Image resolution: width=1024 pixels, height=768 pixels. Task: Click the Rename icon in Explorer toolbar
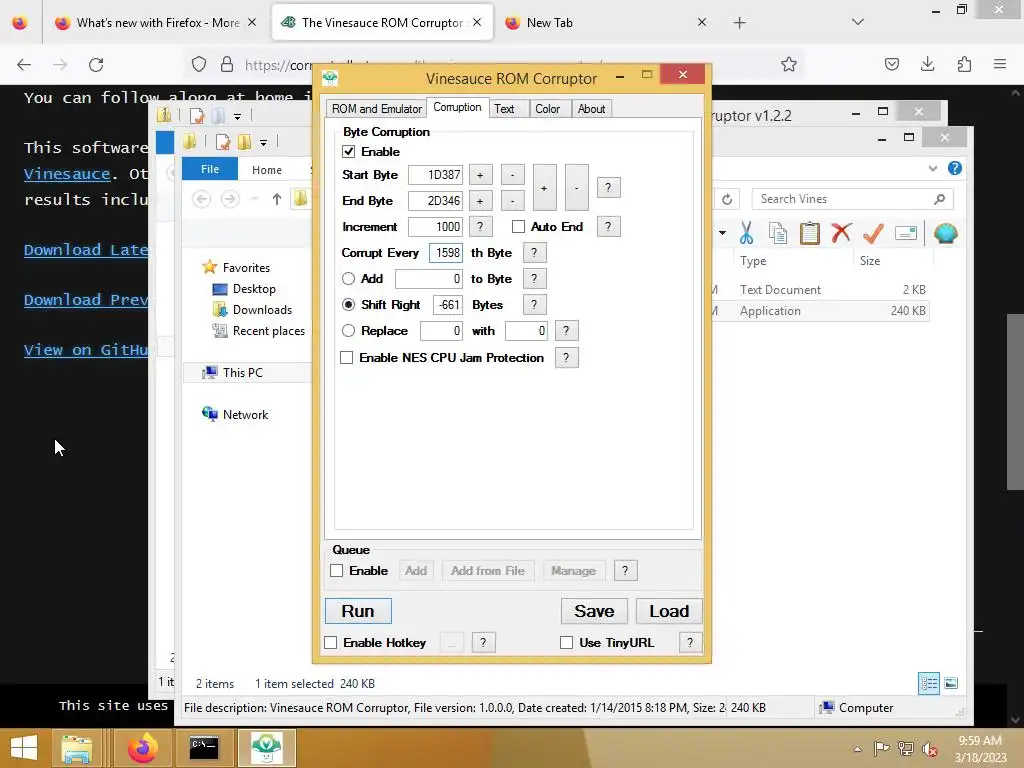pos(906,233)
